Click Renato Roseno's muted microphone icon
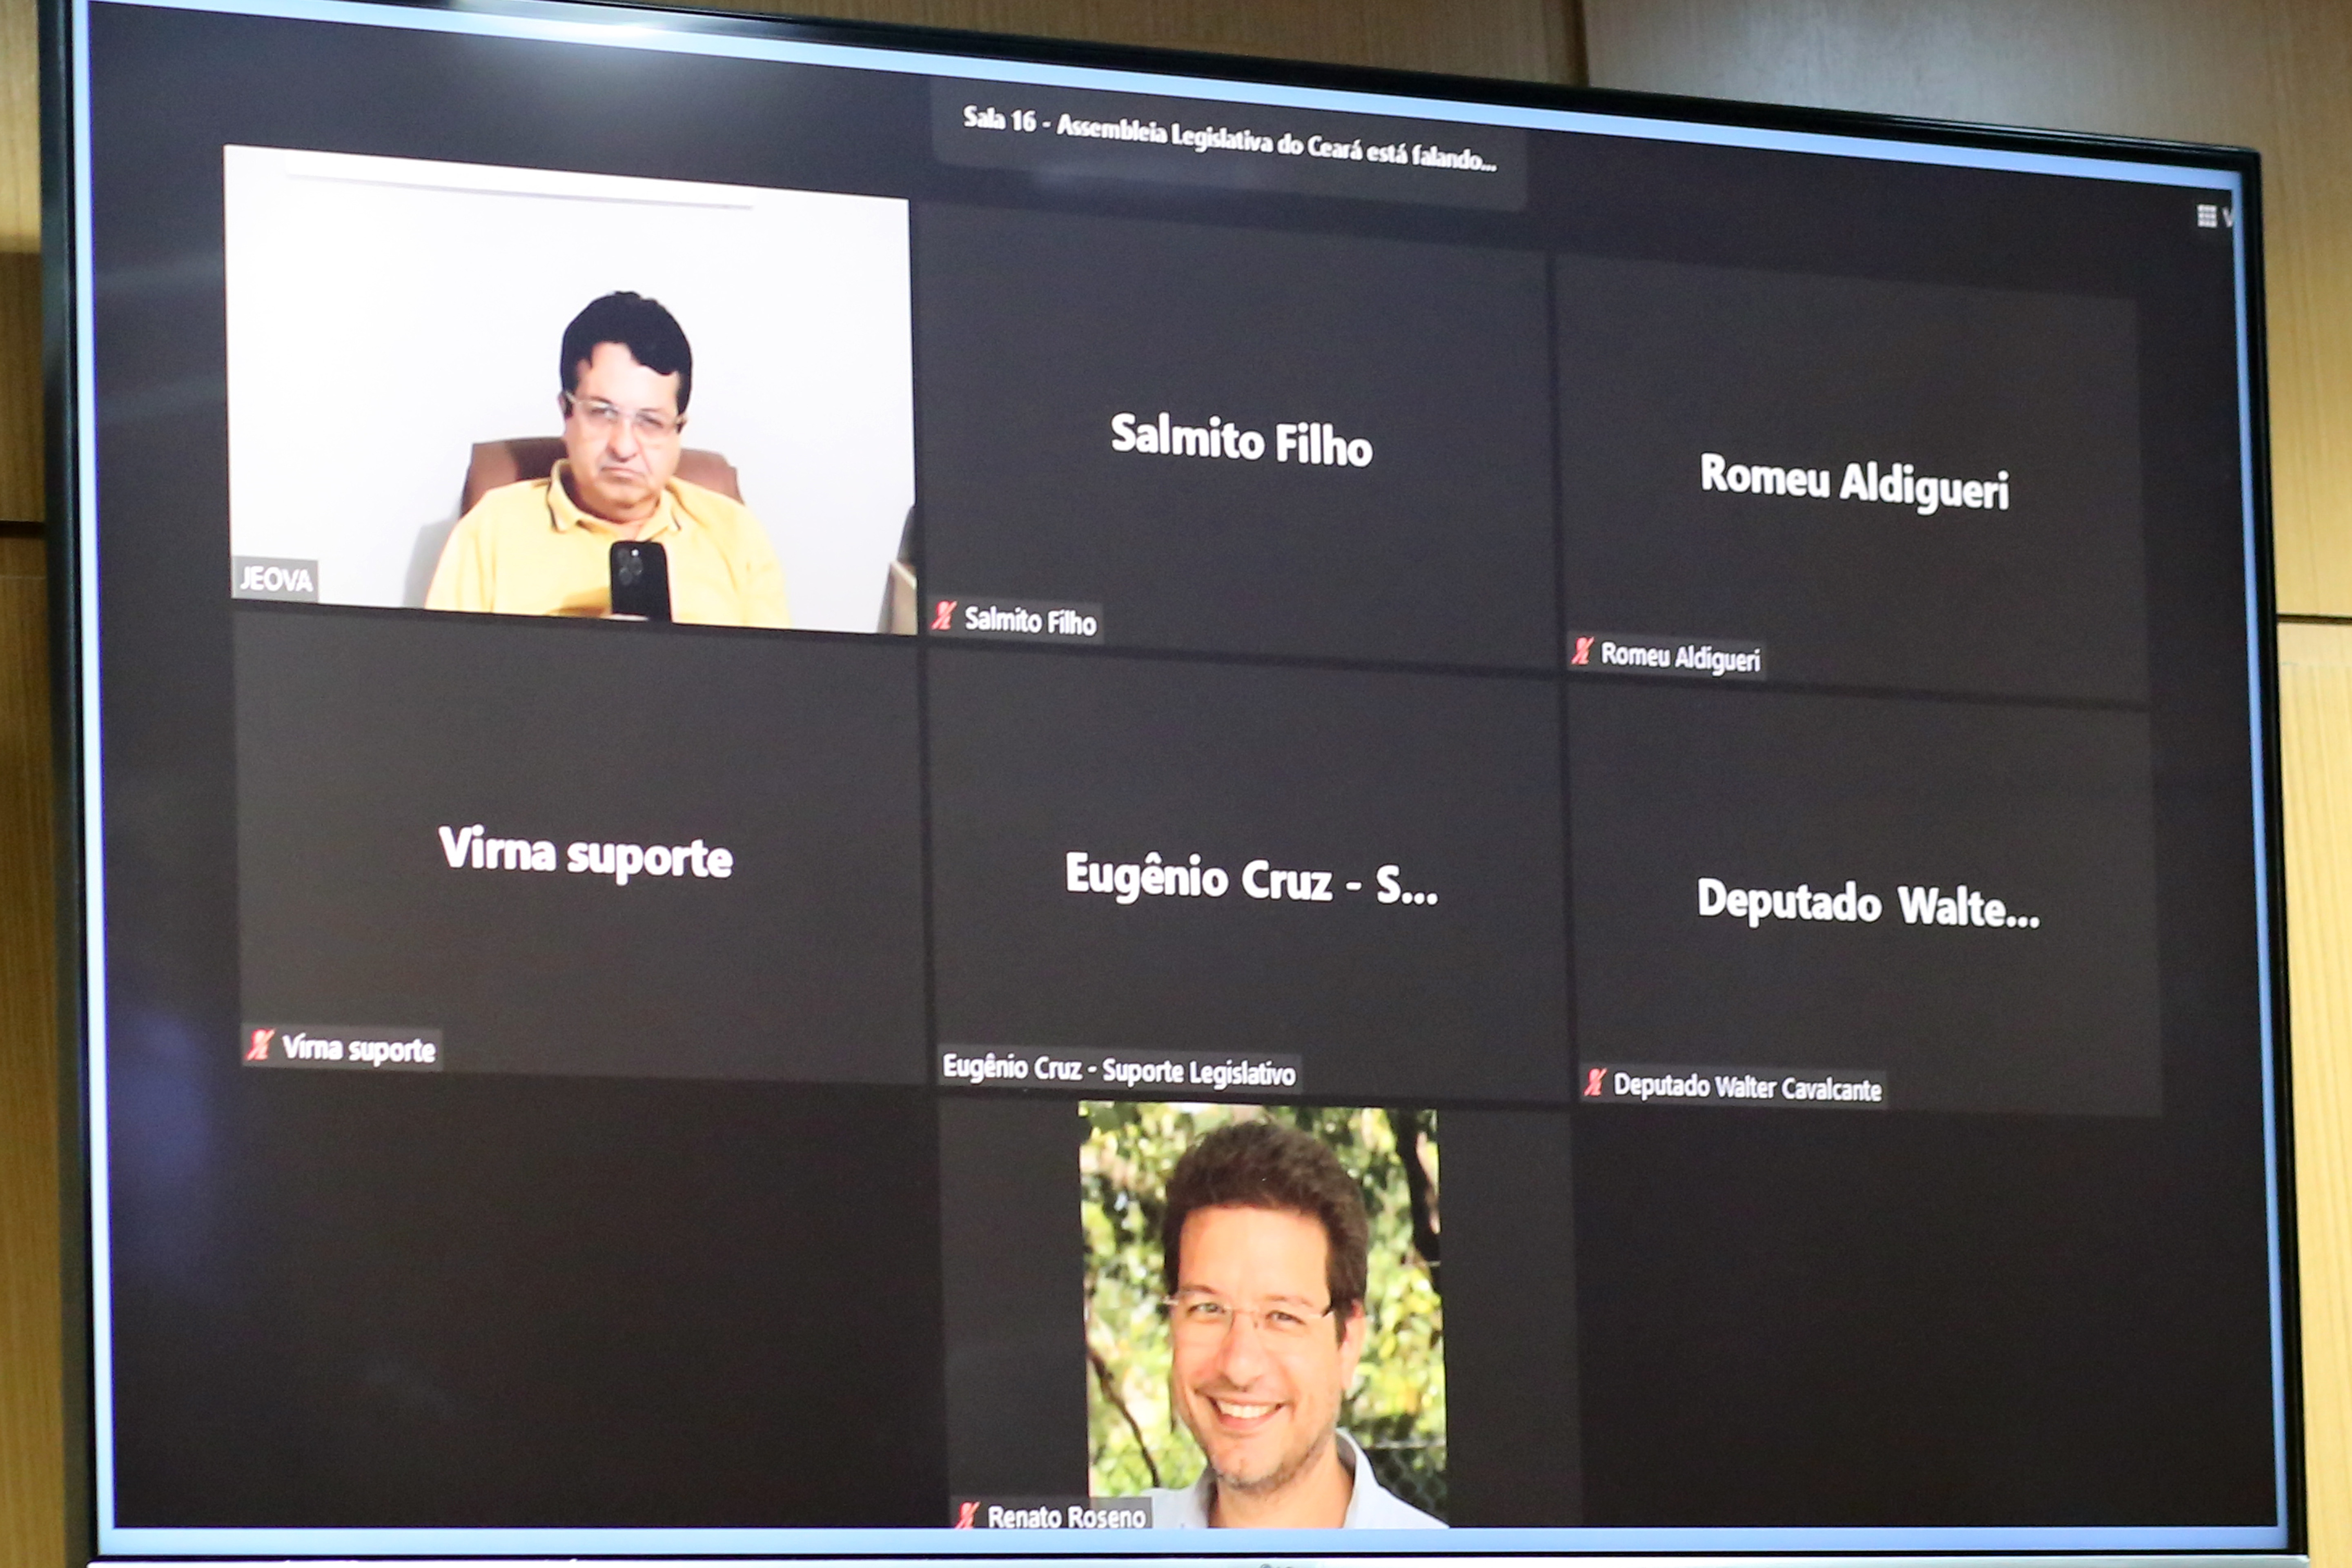 [967, 1515]
